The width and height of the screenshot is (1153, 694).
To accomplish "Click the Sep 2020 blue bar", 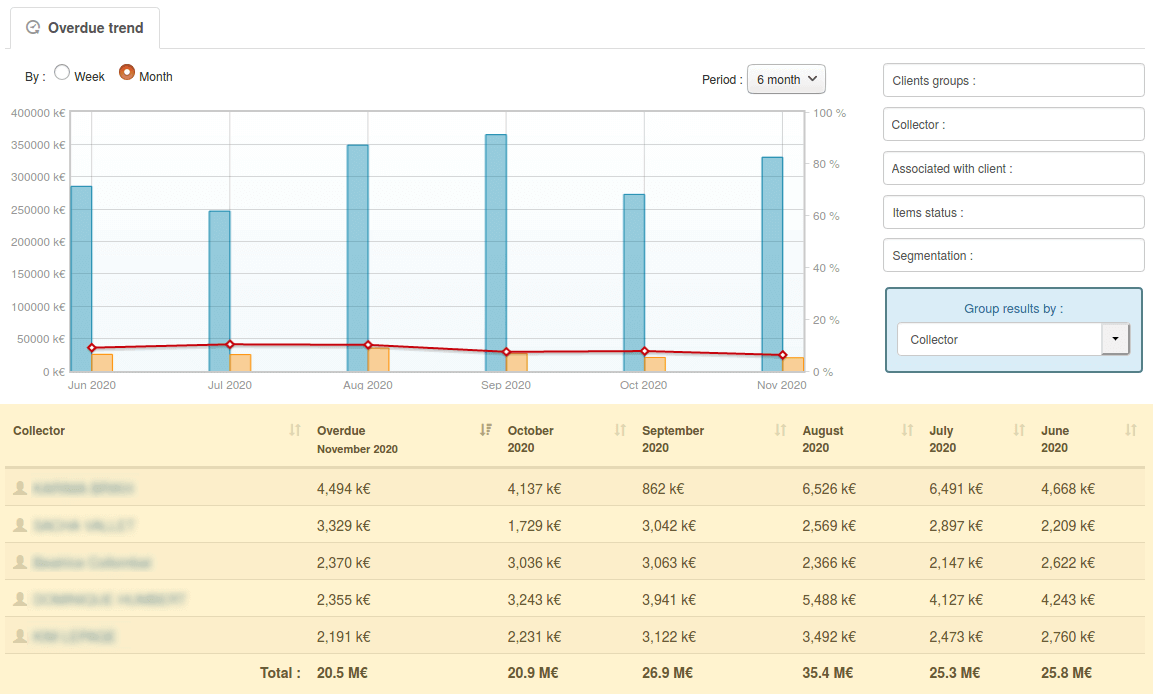I will pyautogui.click(x=496, y=250).
